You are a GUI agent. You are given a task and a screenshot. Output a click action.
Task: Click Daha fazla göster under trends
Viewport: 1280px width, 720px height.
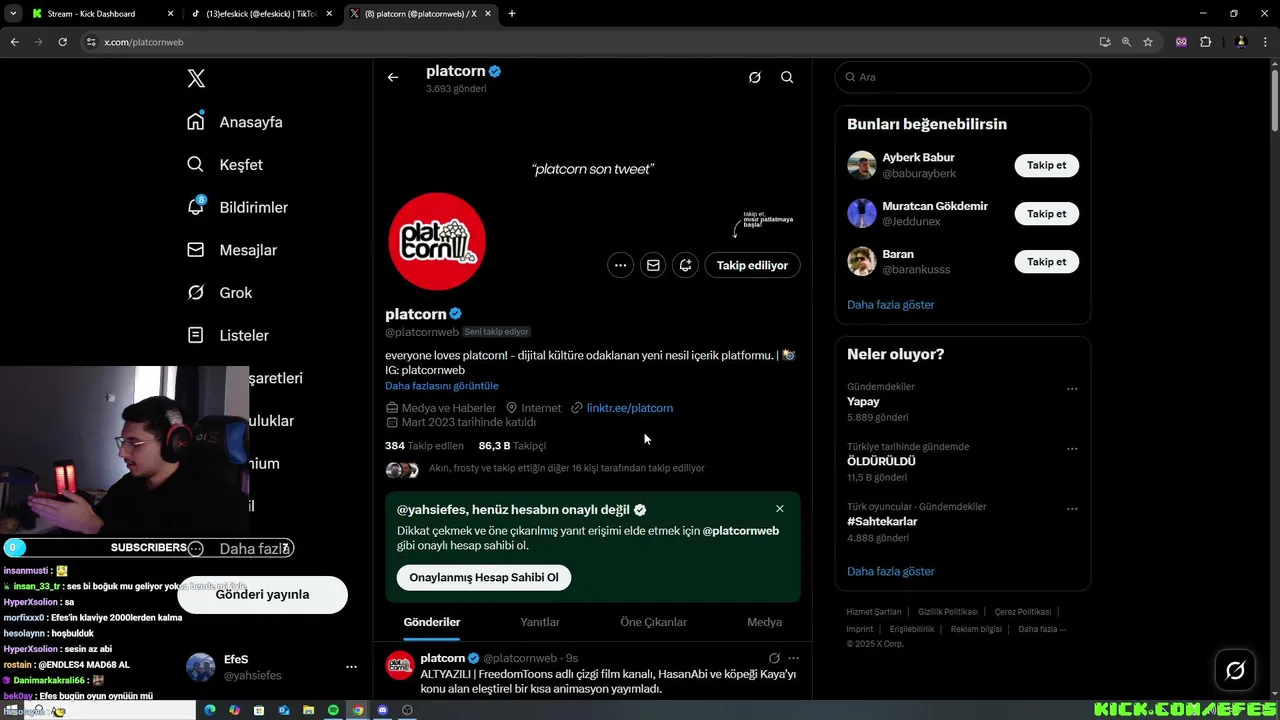click(x=891, y=572)
